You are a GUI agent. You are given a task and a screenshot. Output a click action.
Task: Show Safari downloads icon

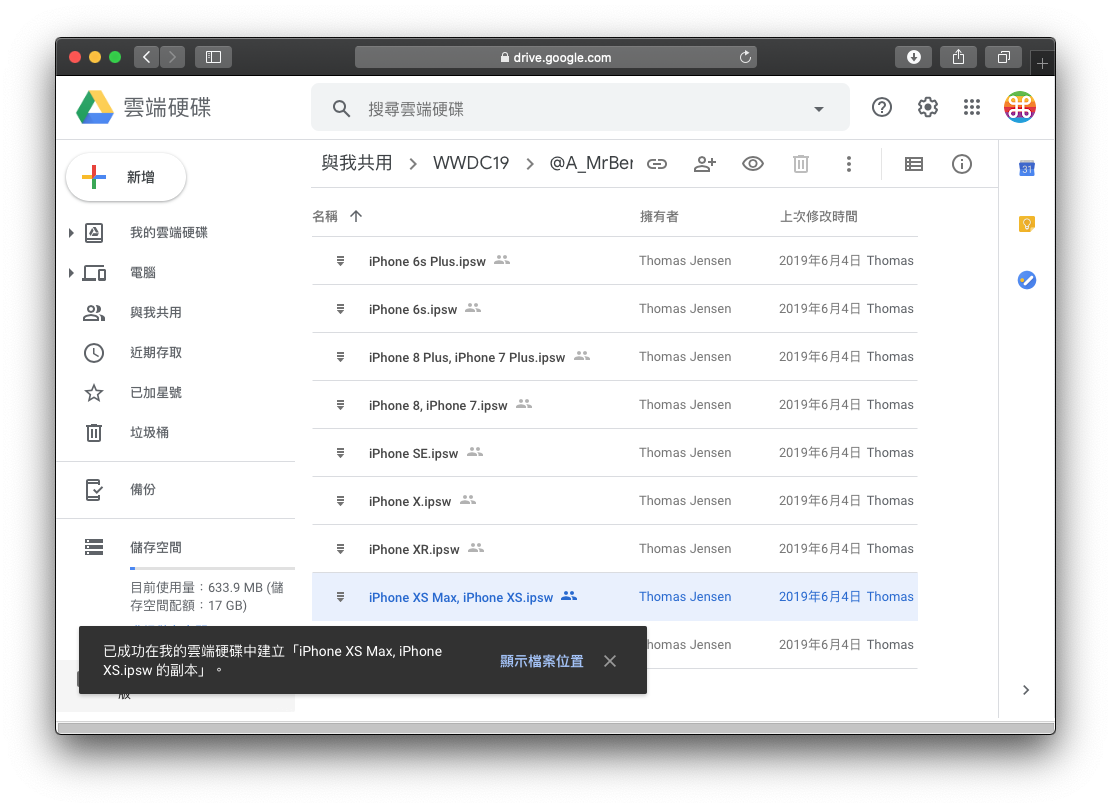click(x=914, y=57)
